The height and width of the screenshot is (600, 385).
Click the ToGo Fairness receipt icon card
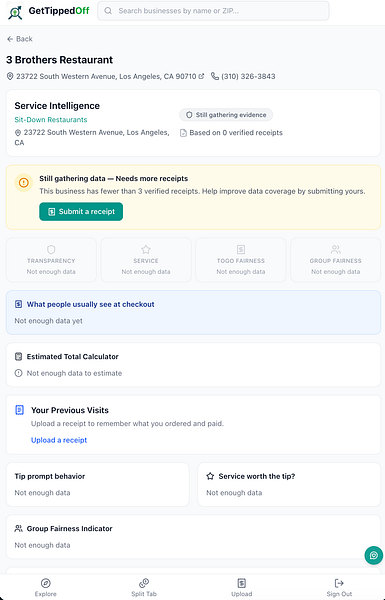tap(241, 260)
